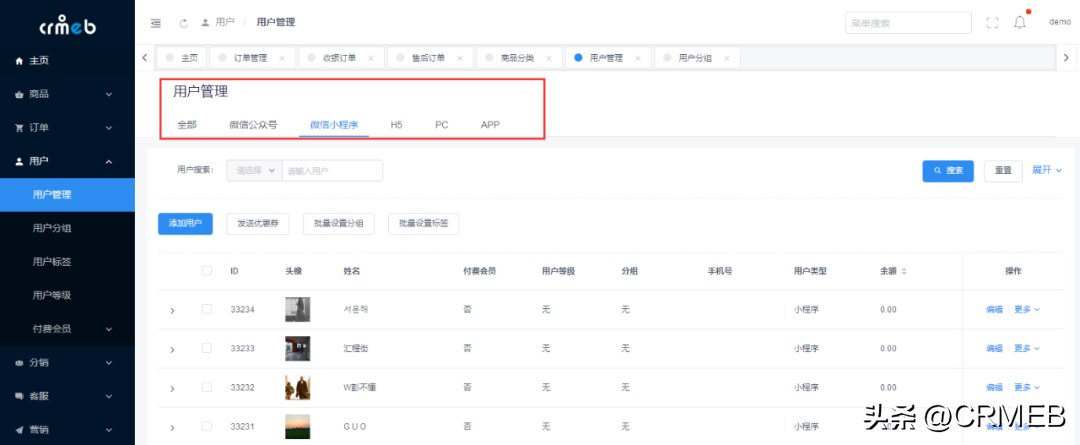This screenshot has width=1080, height=445.
Task: Expand the row details for user 33233
Action: (172, 349)
